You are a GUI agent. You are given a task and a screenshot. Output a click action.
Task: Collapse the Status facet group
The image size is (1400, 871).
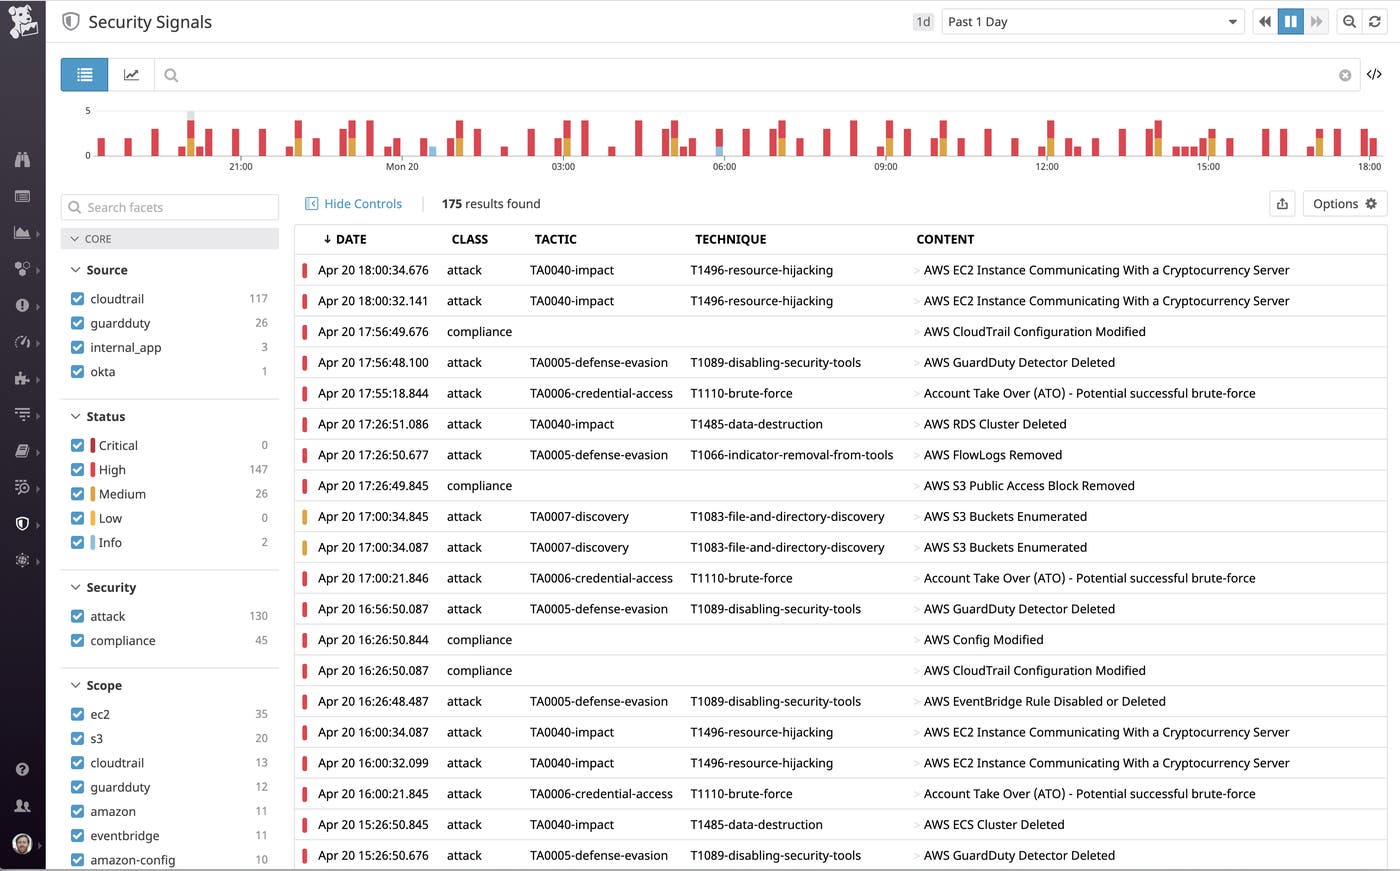click(76, 417)
